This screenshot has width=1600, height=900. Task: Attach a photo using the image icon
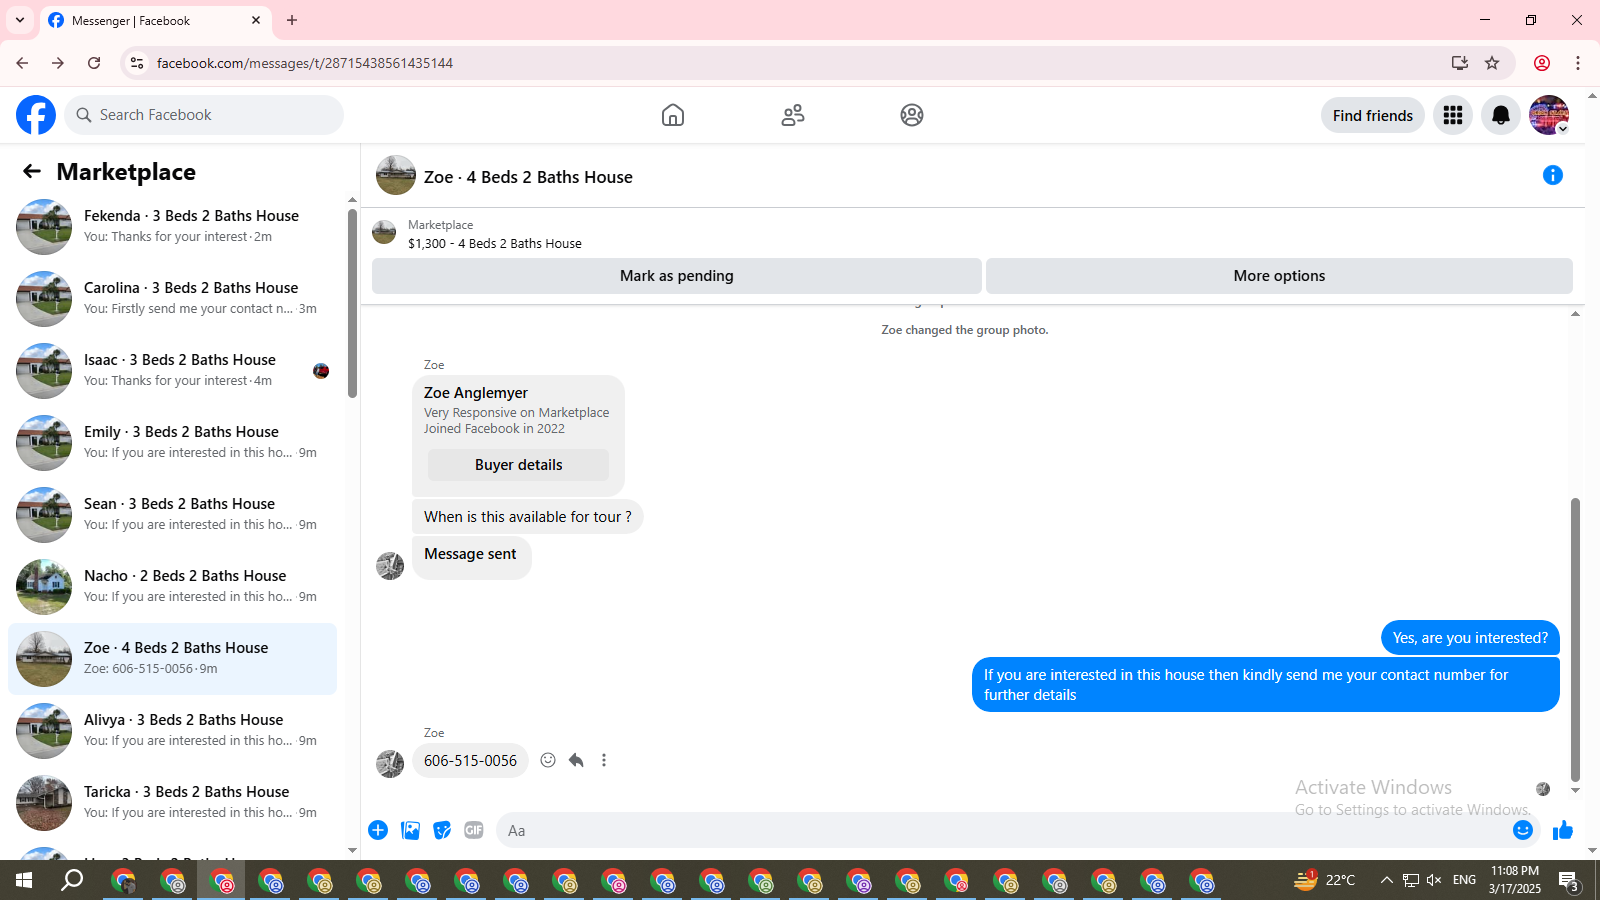410,830
